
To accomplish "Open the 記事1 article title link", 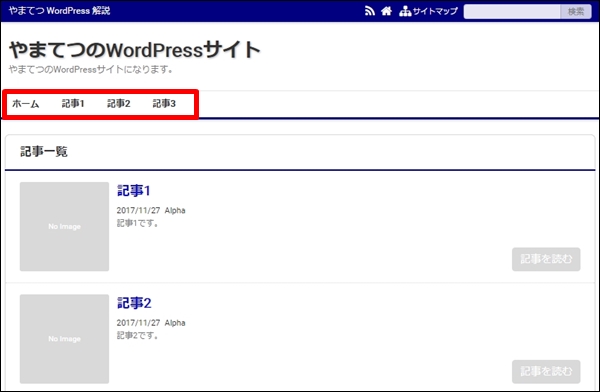I will 134,190.
